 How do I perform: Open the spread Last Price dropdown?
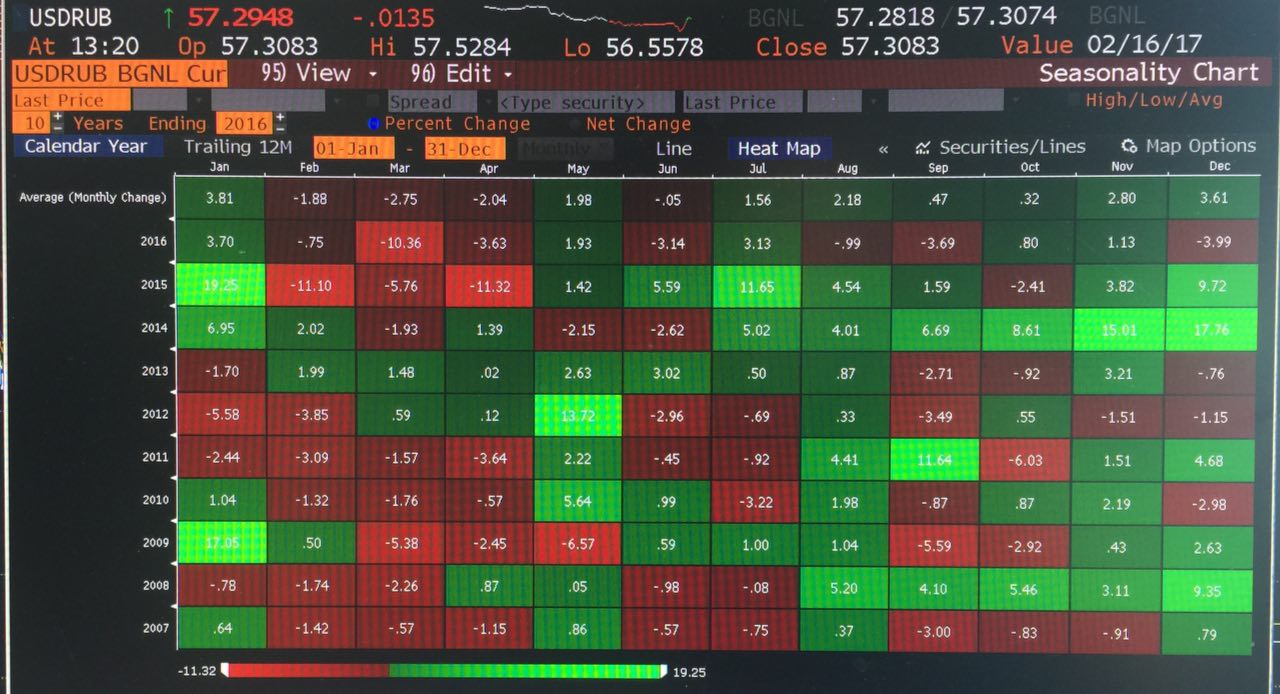(743, 101)
